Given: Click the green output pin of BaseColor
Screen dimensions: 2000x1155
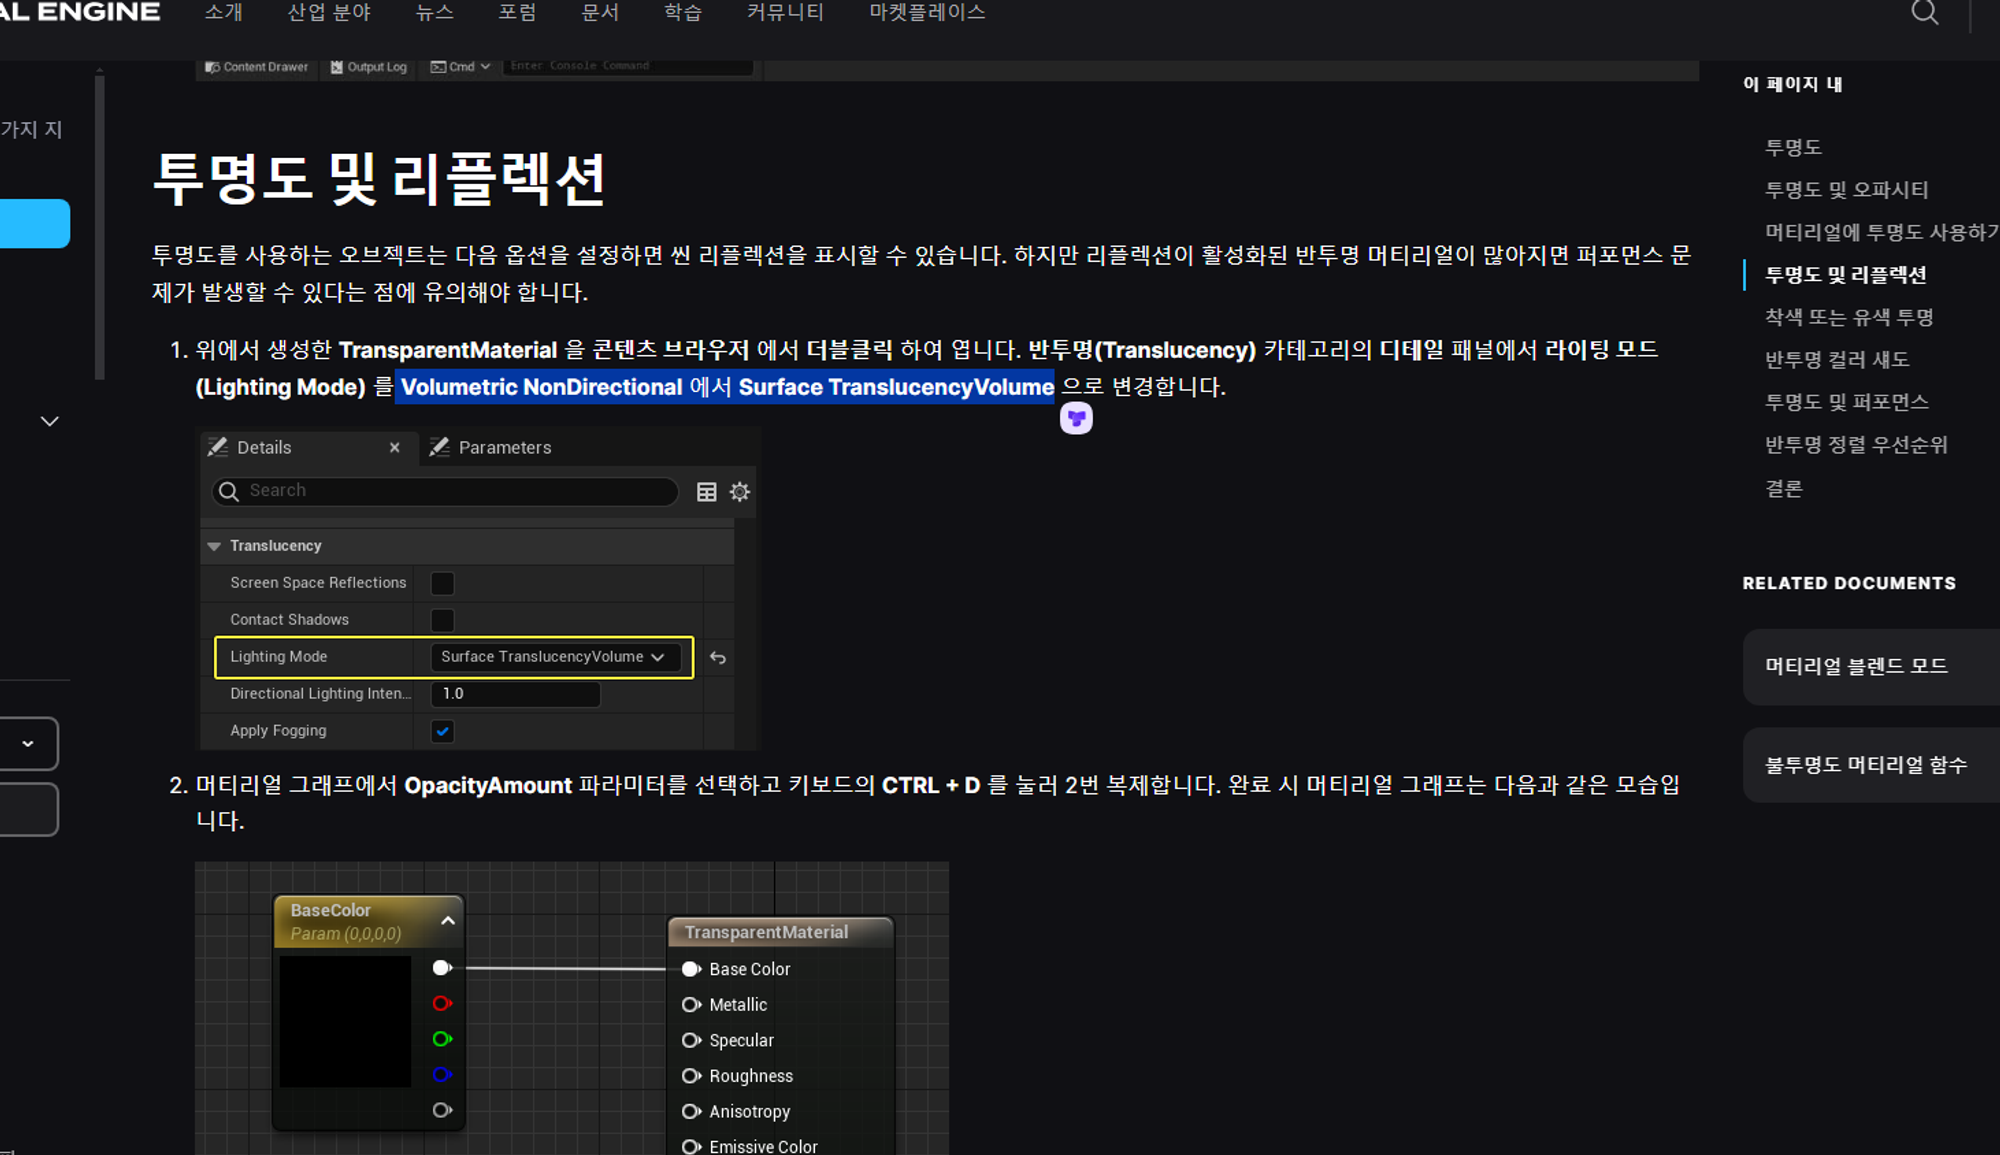Looking at the screenshot, I should click(442, 1039).
